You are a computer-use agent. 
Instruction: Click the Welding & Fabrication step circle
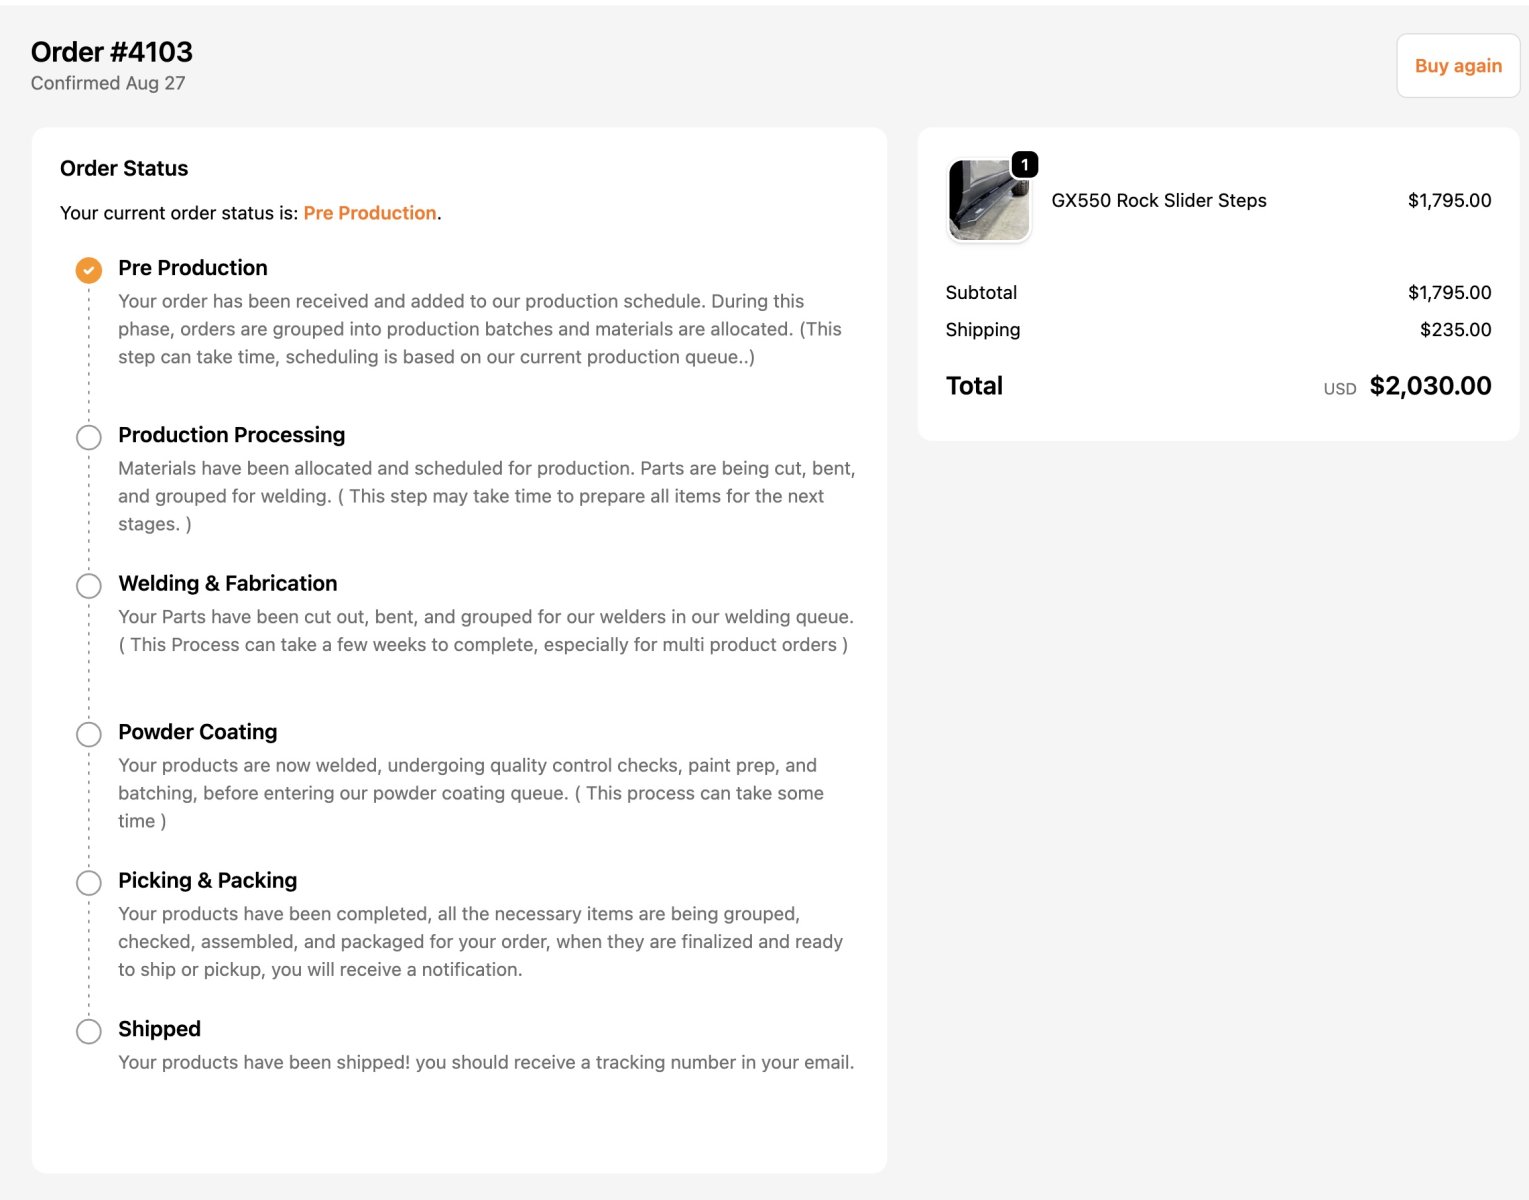(x=89, y=585)
